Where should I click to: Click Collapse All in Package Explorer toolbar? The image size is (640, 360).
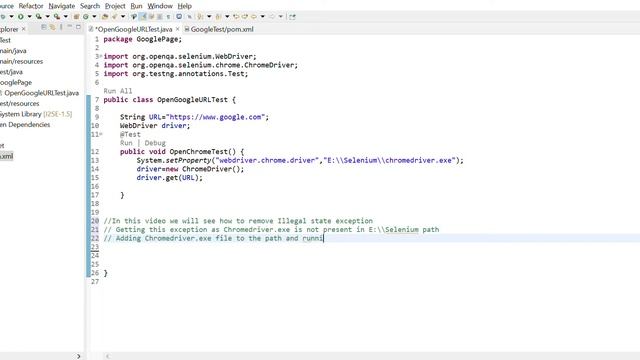pos(43,27)
